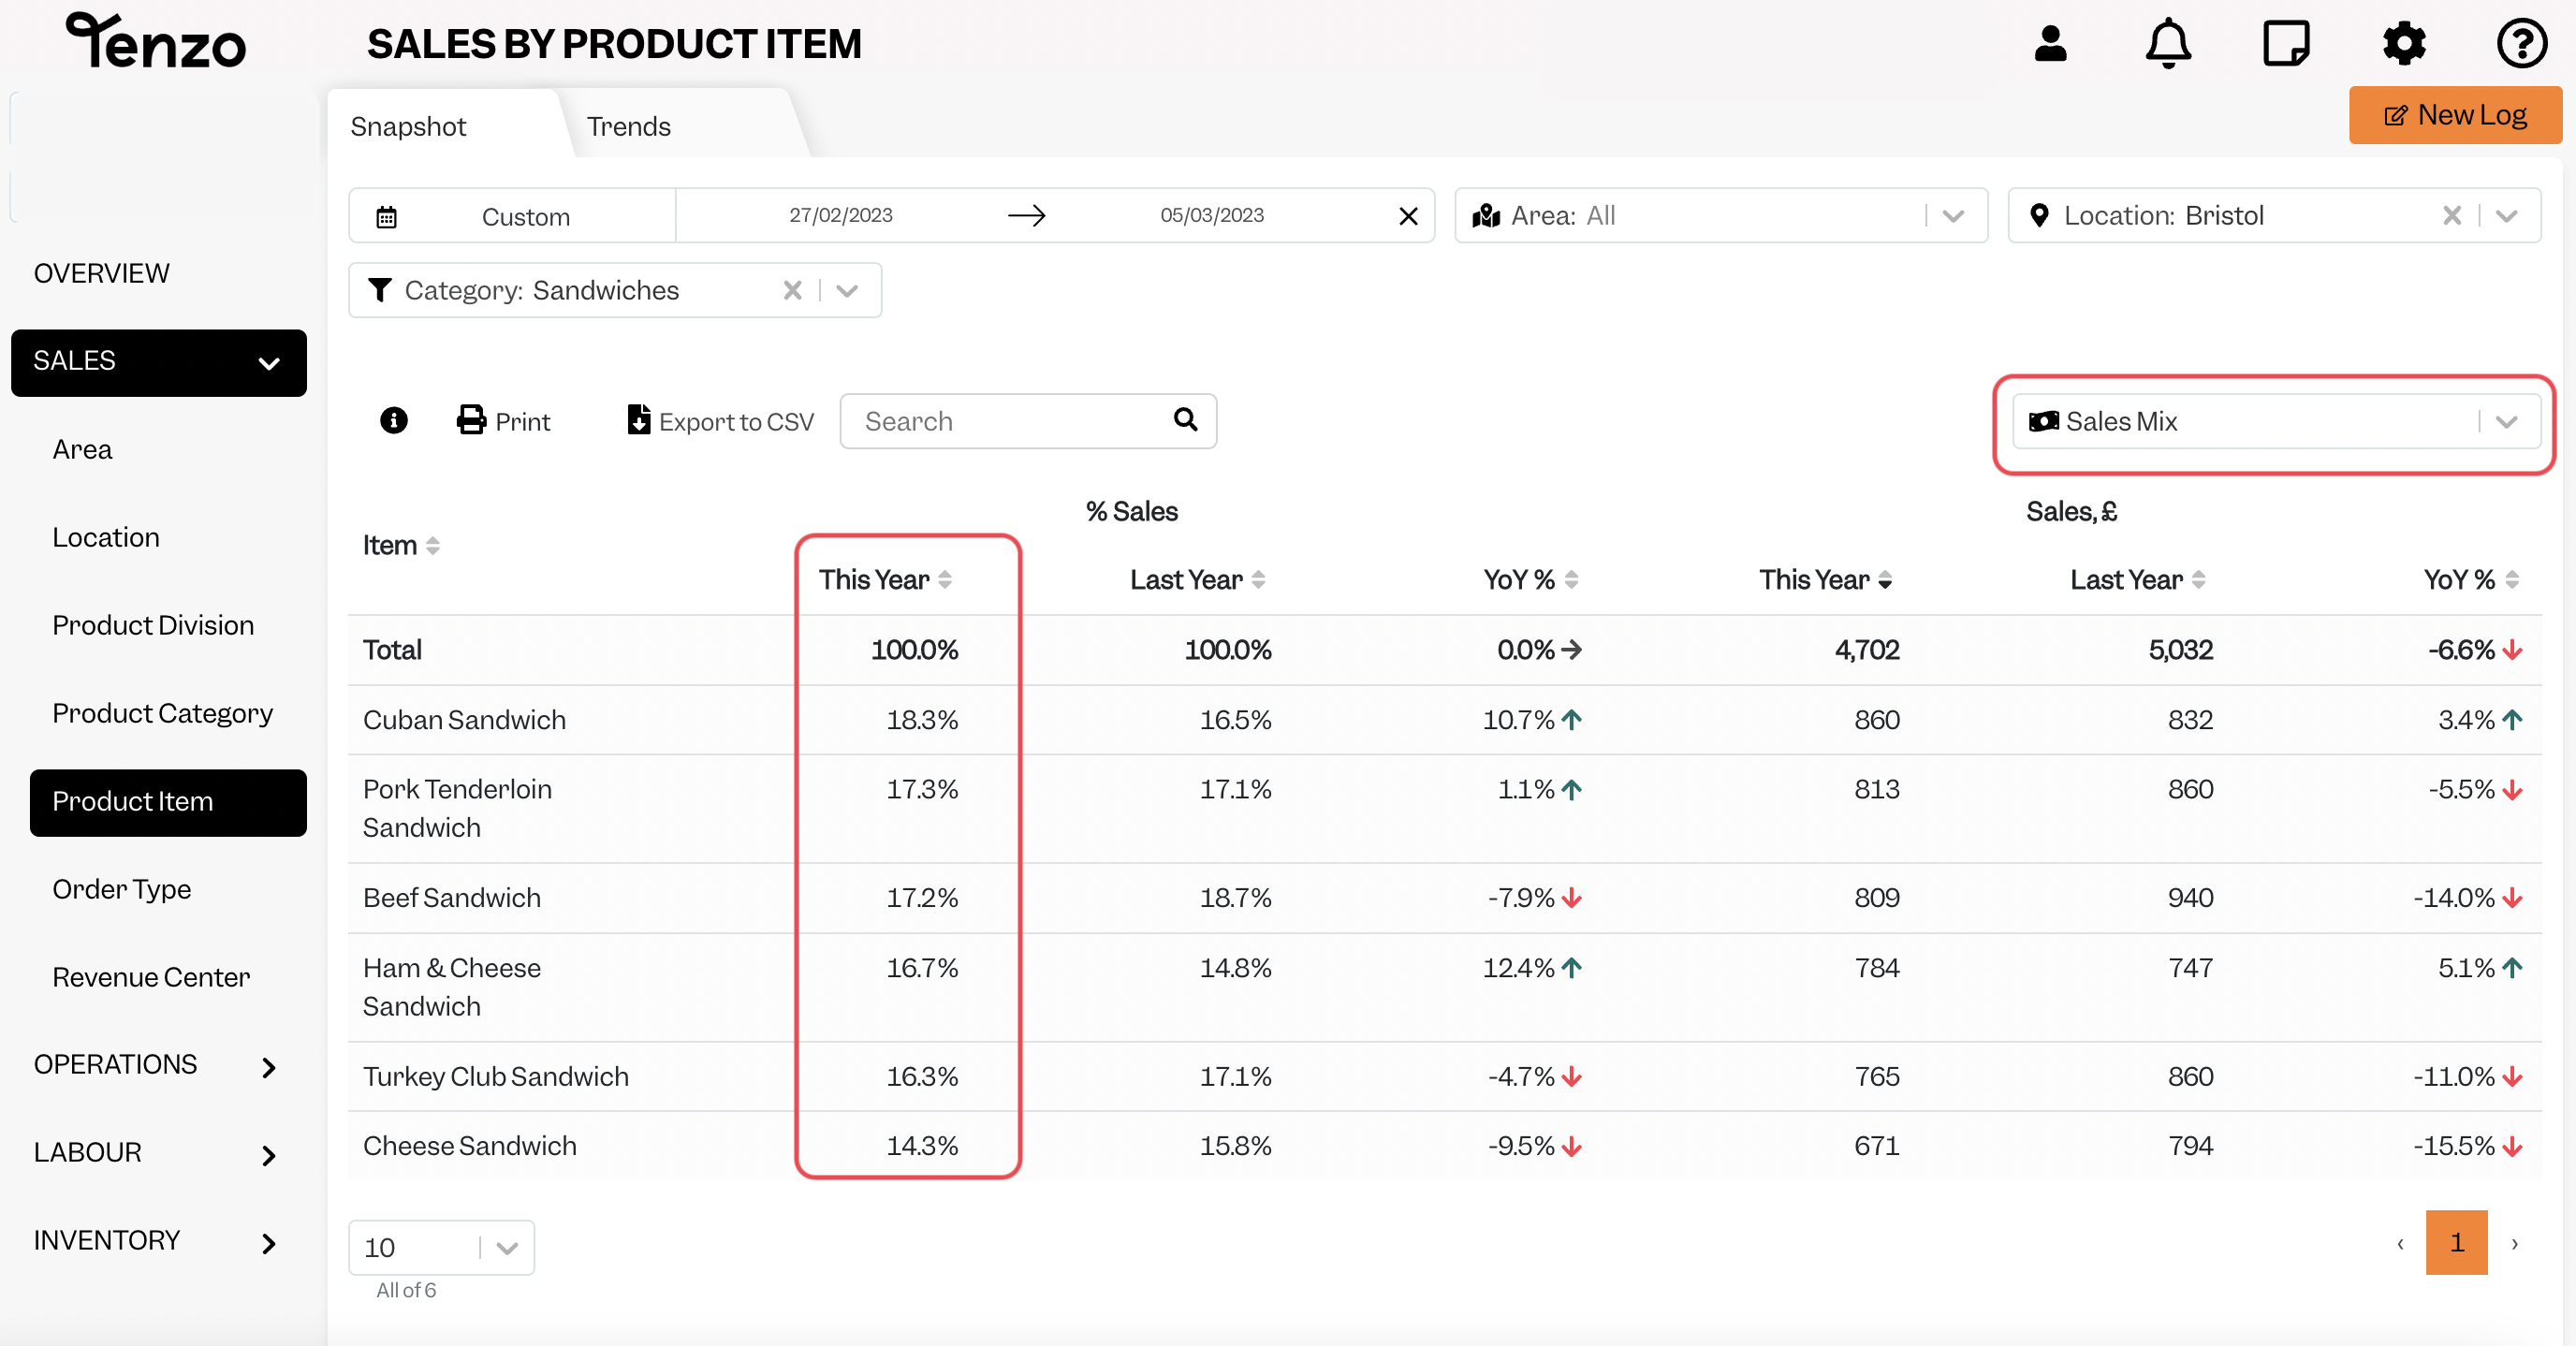
Task: Open the help question mark icon
Action: pyautogui.click(x=2521, y=43)
